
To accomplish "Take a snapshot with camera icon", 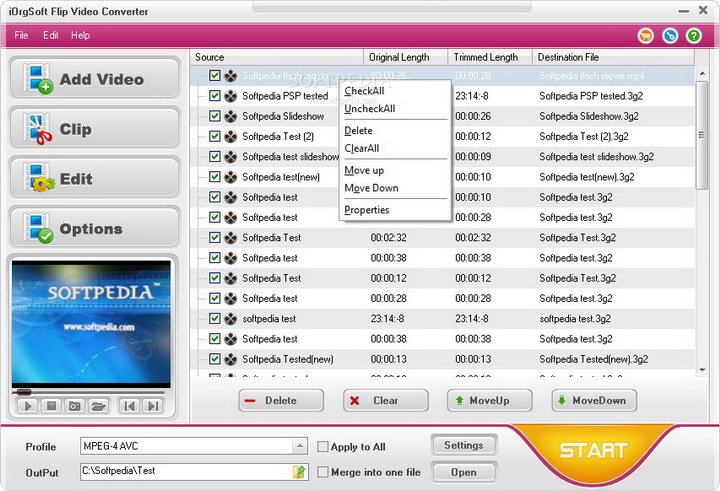I will (x=74, y=406).
